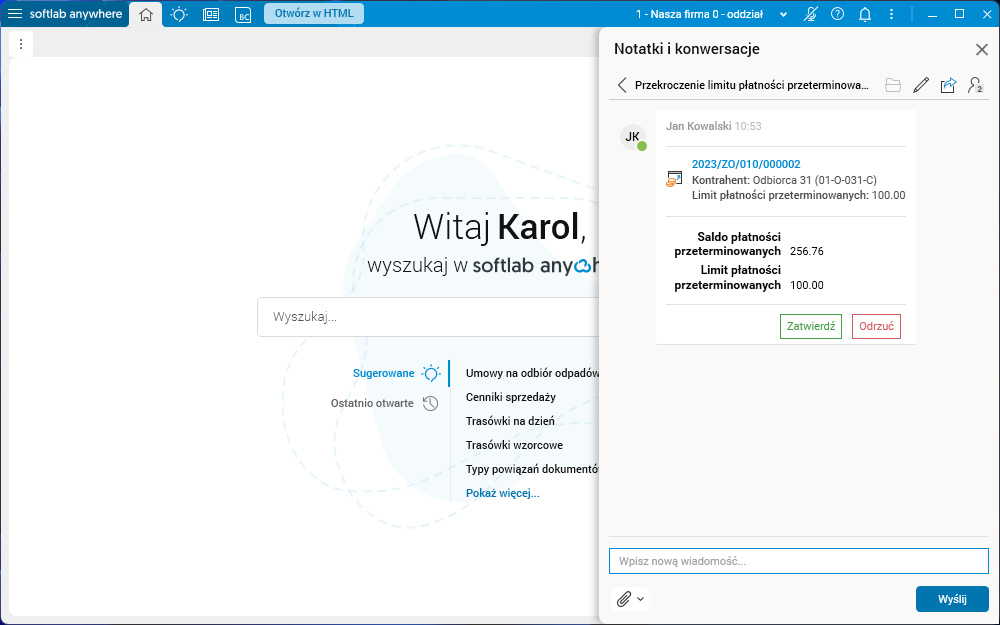Open the share conversation icon
1000x625 pixels.
point(948,85)
